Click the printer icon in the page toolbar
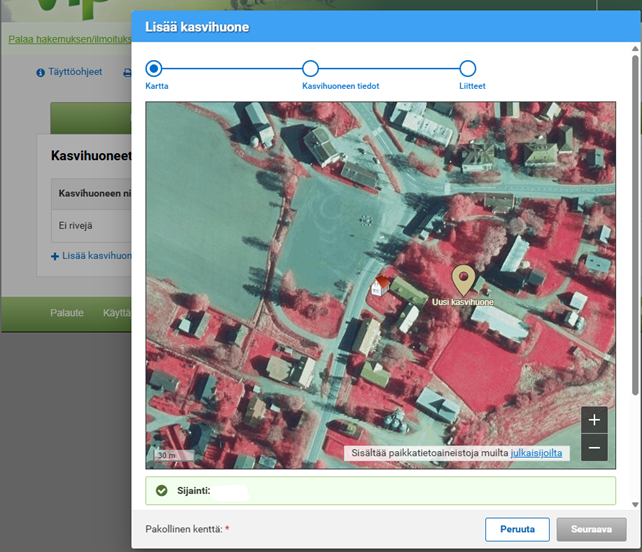The width and height of the screenshot is (642, 552). 127,73
